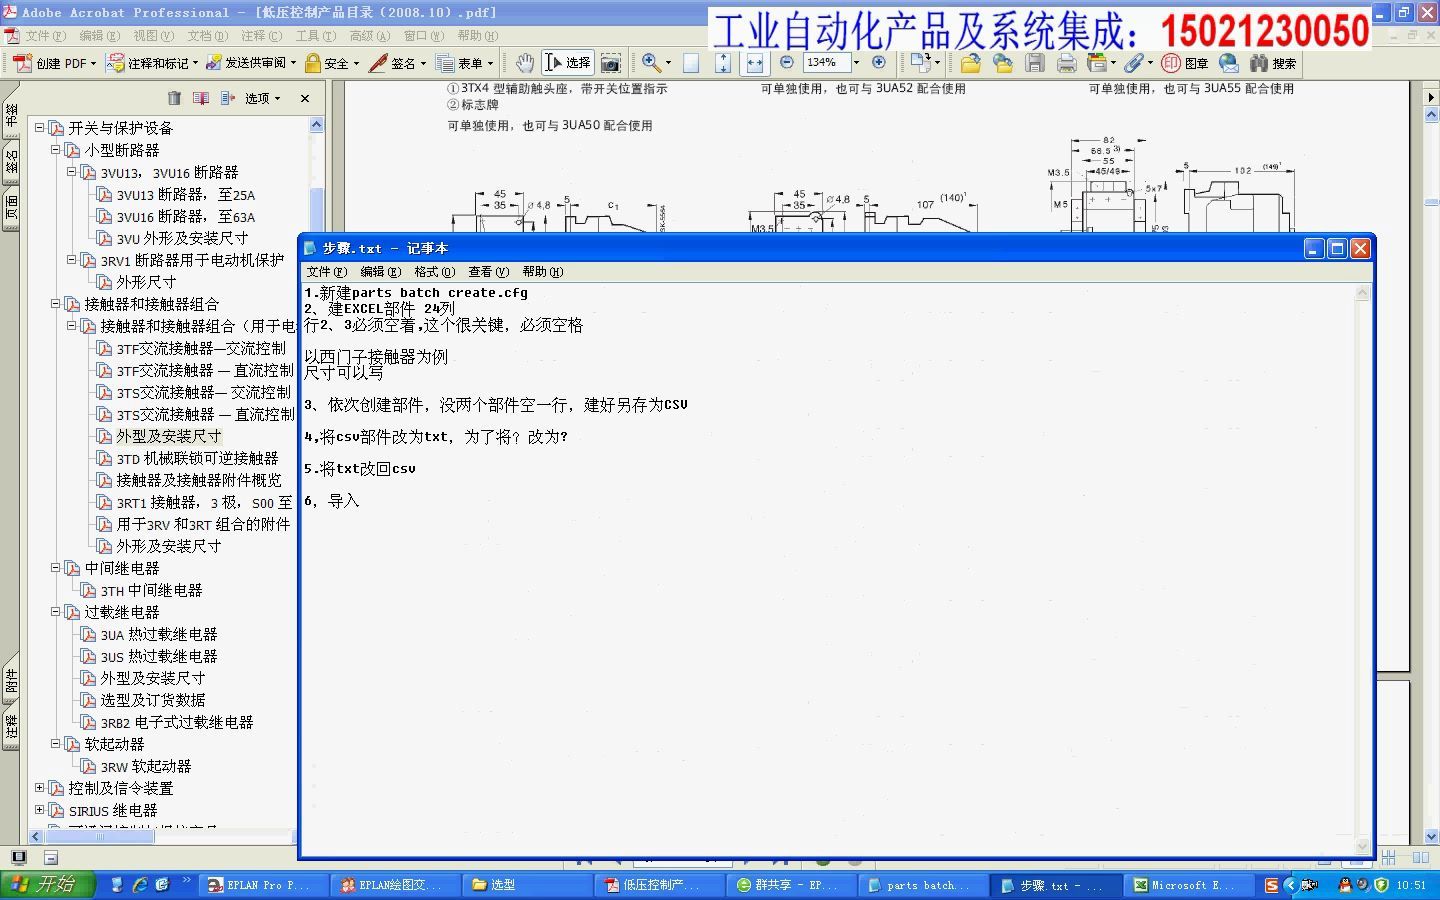Switch to Microsoft Excel taskbar window
1440x900 pixels.
1188,885
